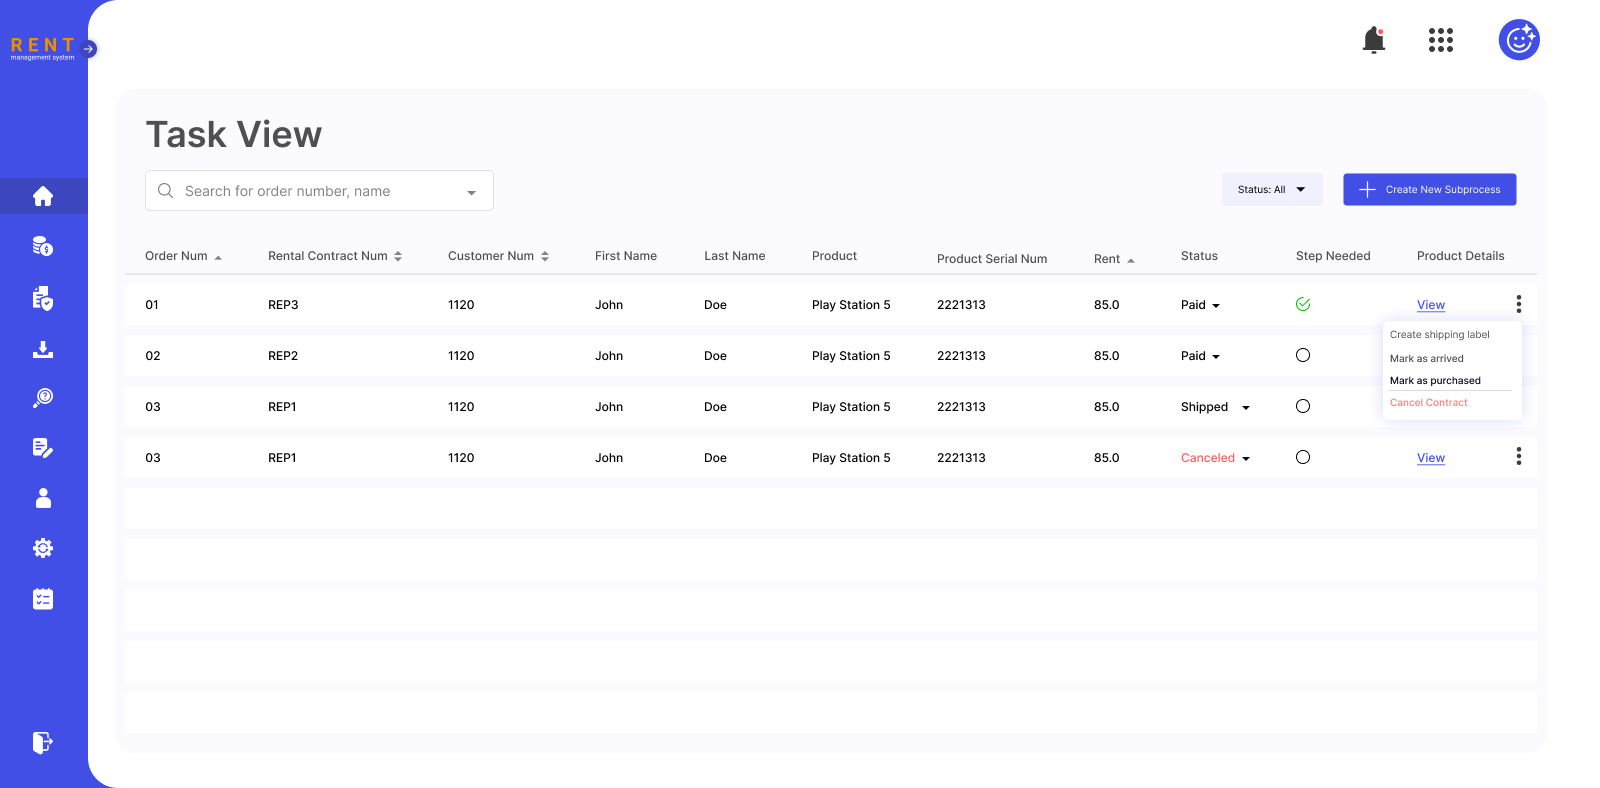The width and height of the screenshot is (1600, 788).
Task: Click Create New Subprocess button
Action: (1429, 190)
